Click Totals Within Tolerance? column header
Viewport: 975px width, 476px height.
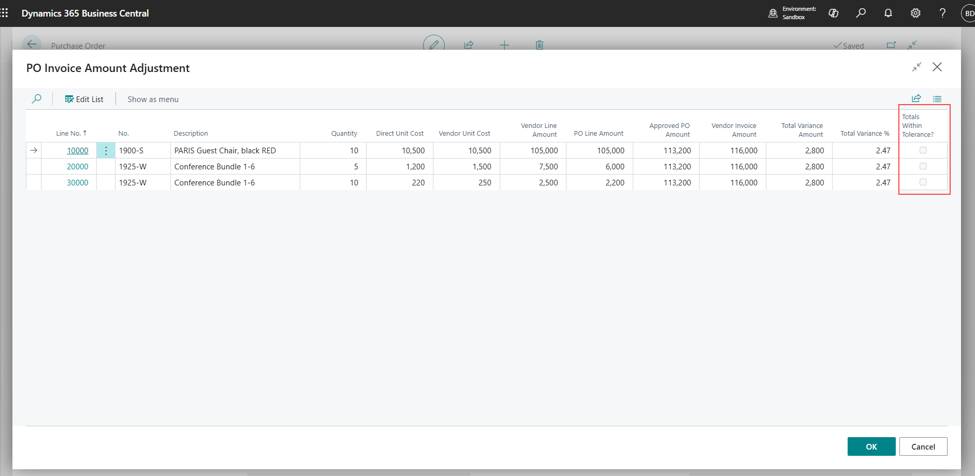(918, 126)
